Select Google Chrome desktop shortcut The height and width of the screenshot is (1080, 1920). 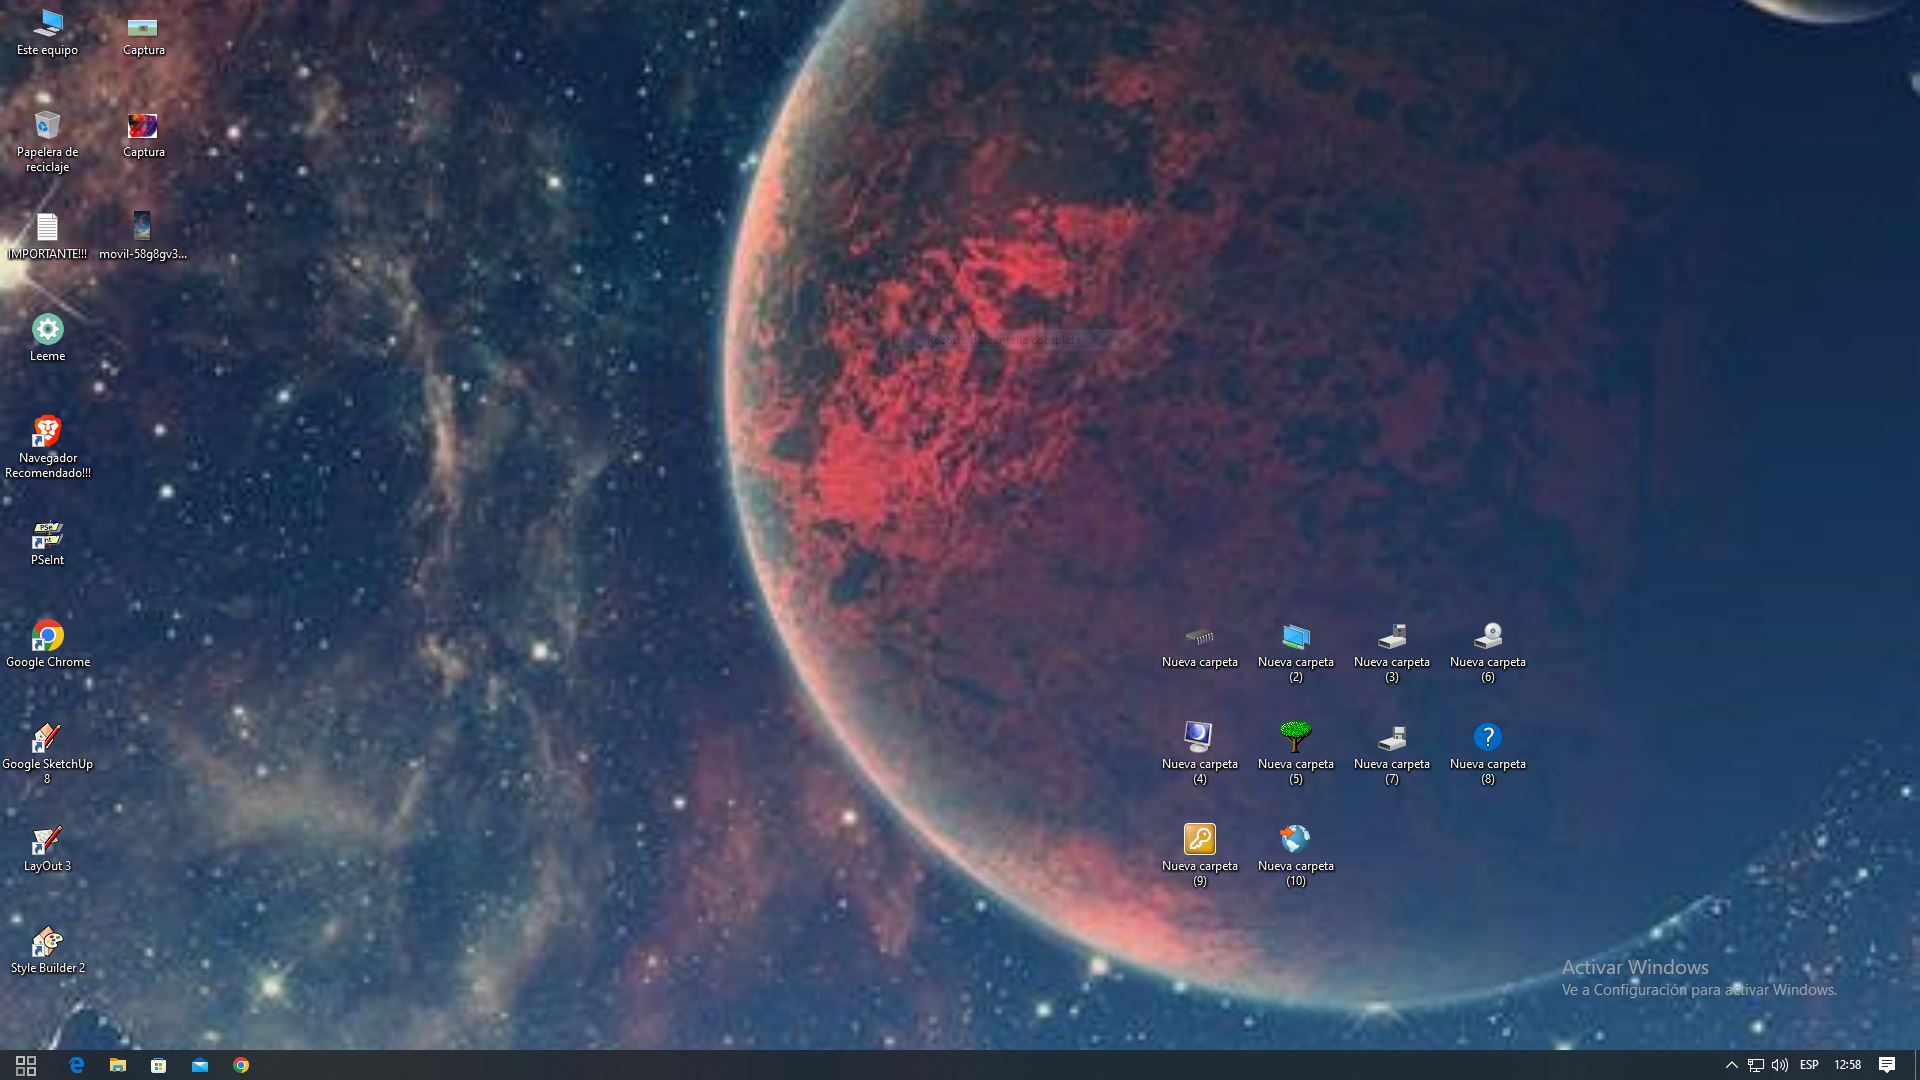[47, 637]
